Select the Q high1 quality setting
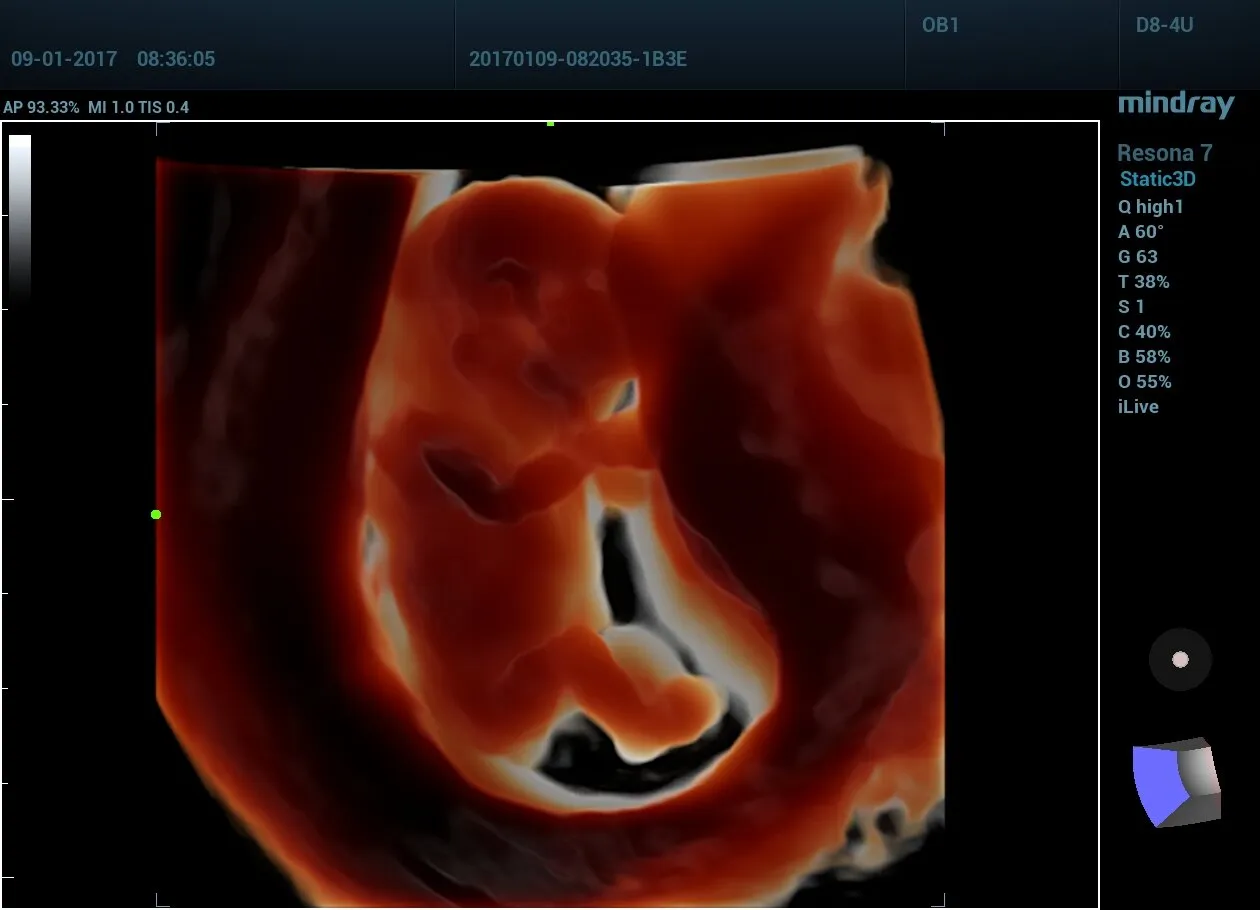 click(1150, 207)
